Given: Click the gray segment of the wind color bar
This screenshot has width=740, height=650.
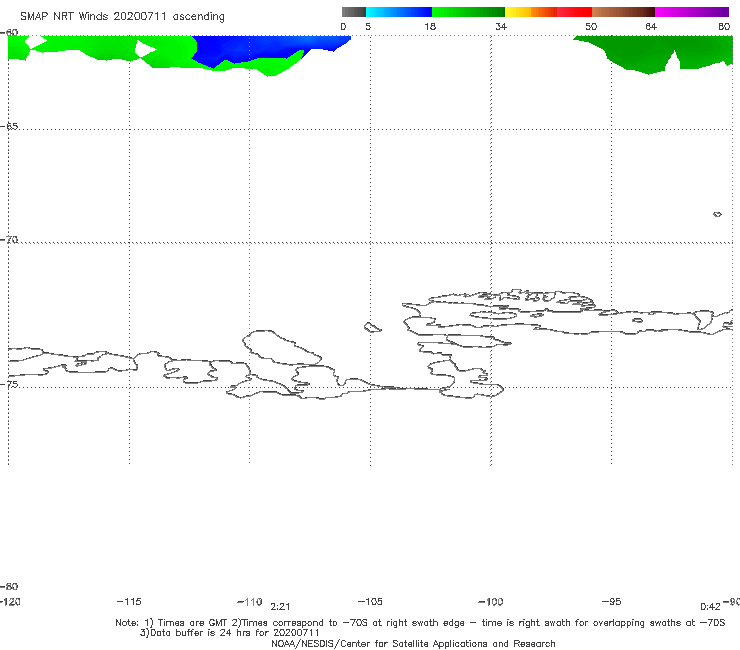Looking at the screenshot, I should (x=354, y=12).
